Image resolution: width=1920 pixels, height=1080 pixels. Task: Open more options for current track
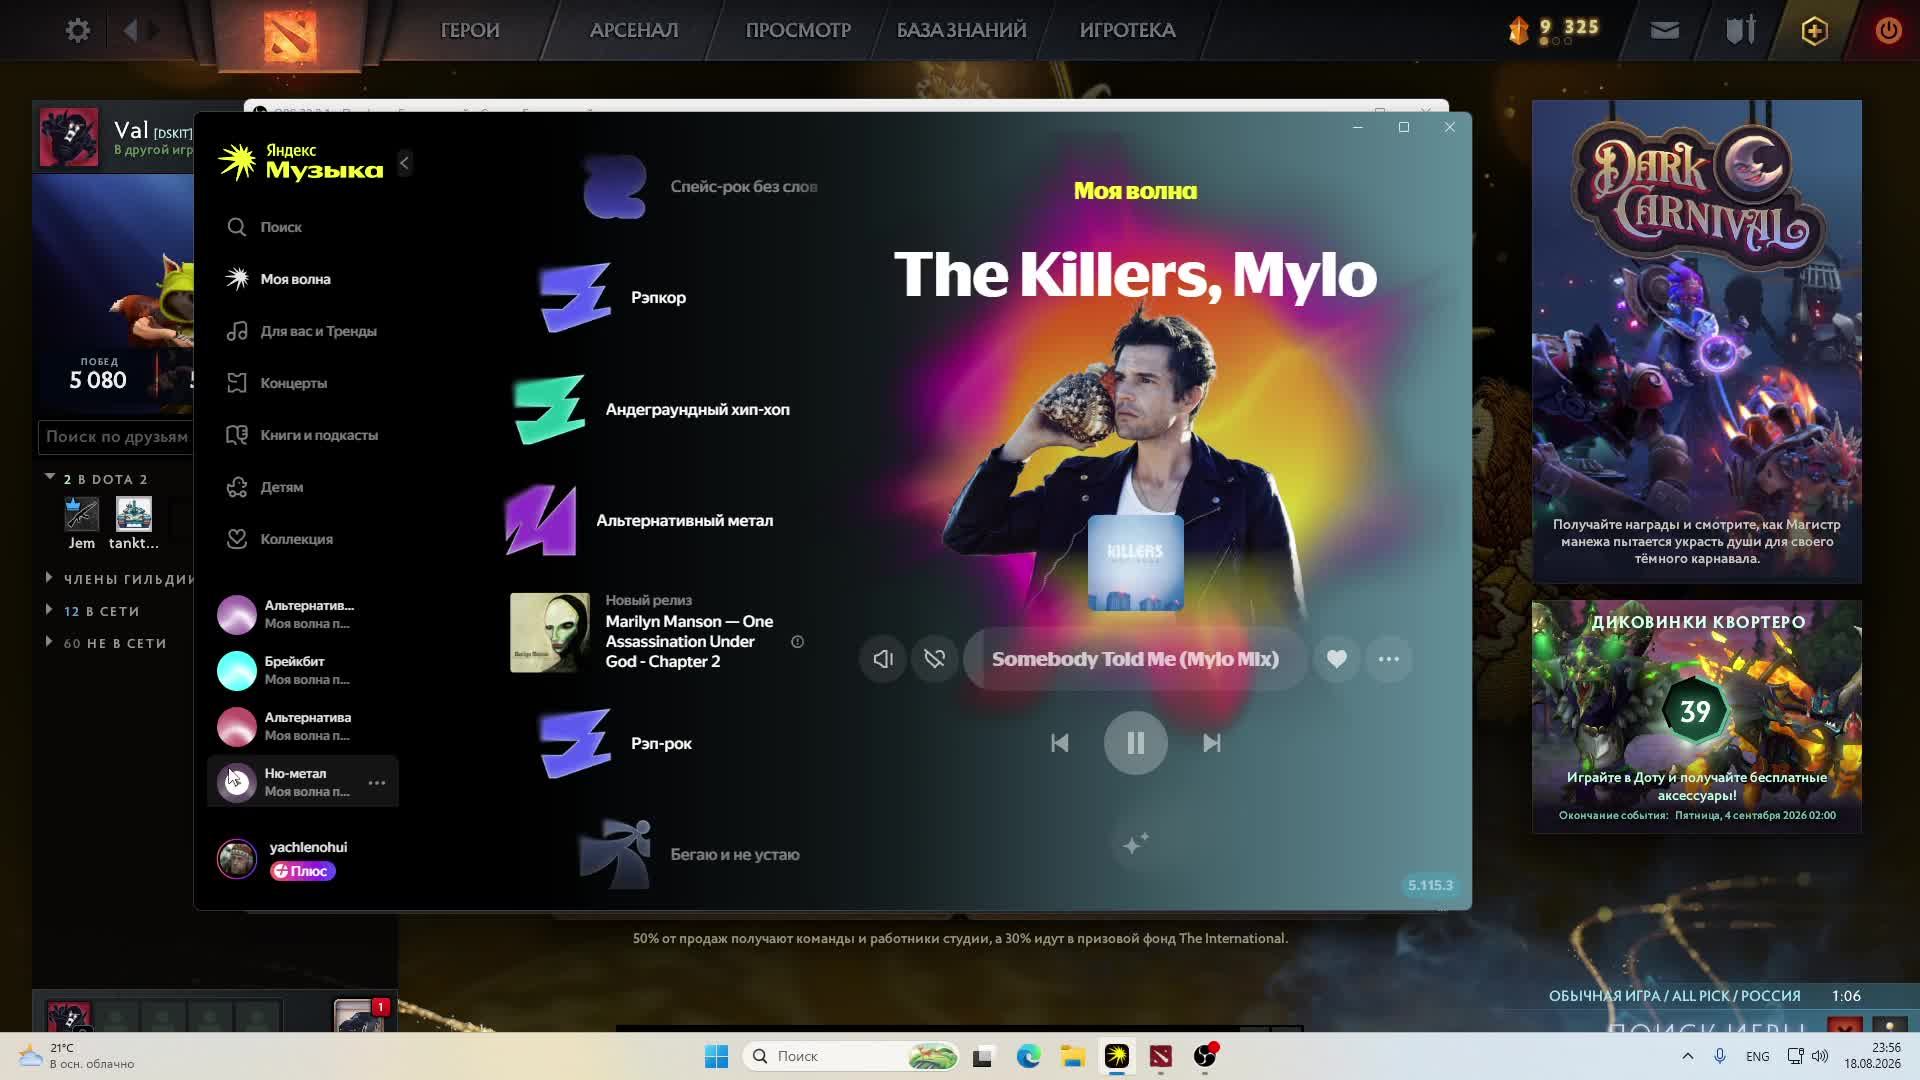[x=1389, y=659]
